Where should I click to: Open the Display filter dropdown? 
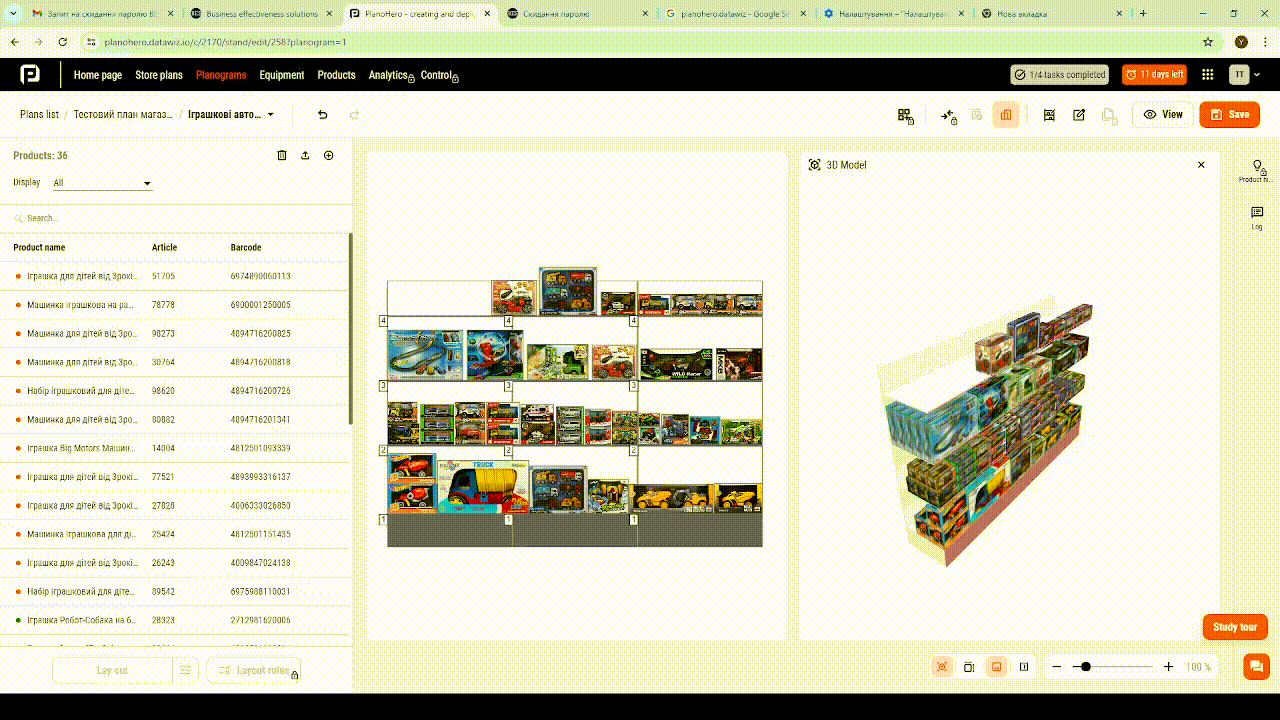(x=102, y=183)
